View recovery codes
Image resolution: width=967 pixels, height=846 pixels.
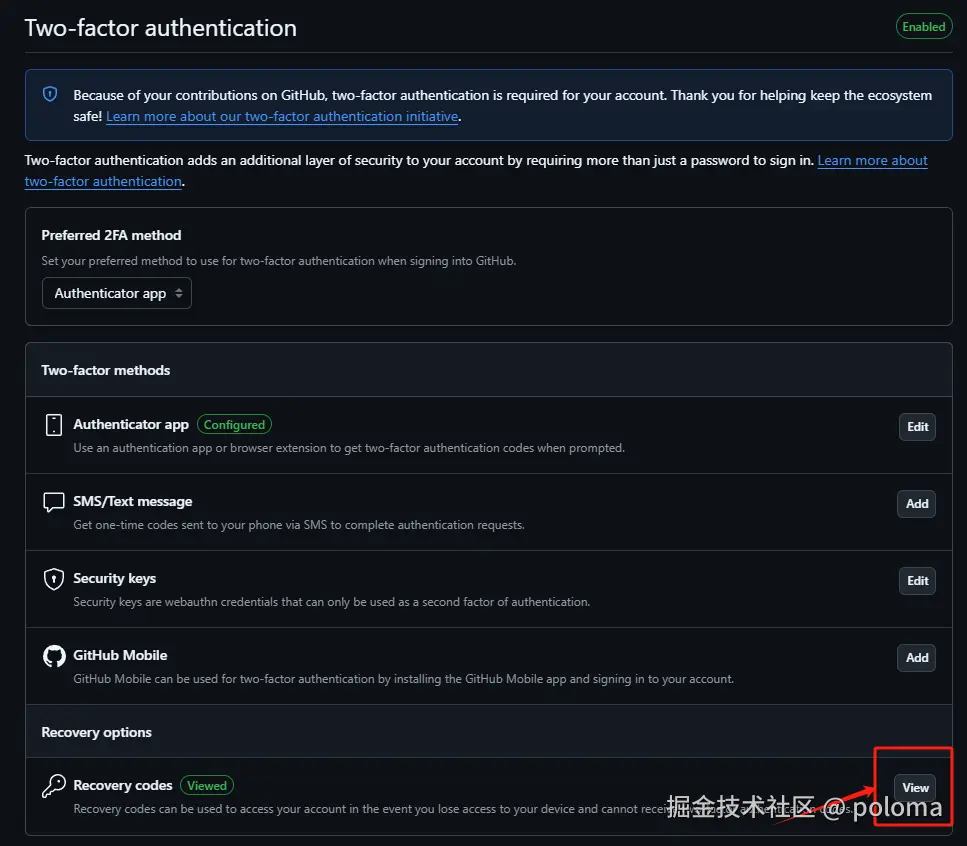point(915,787)
